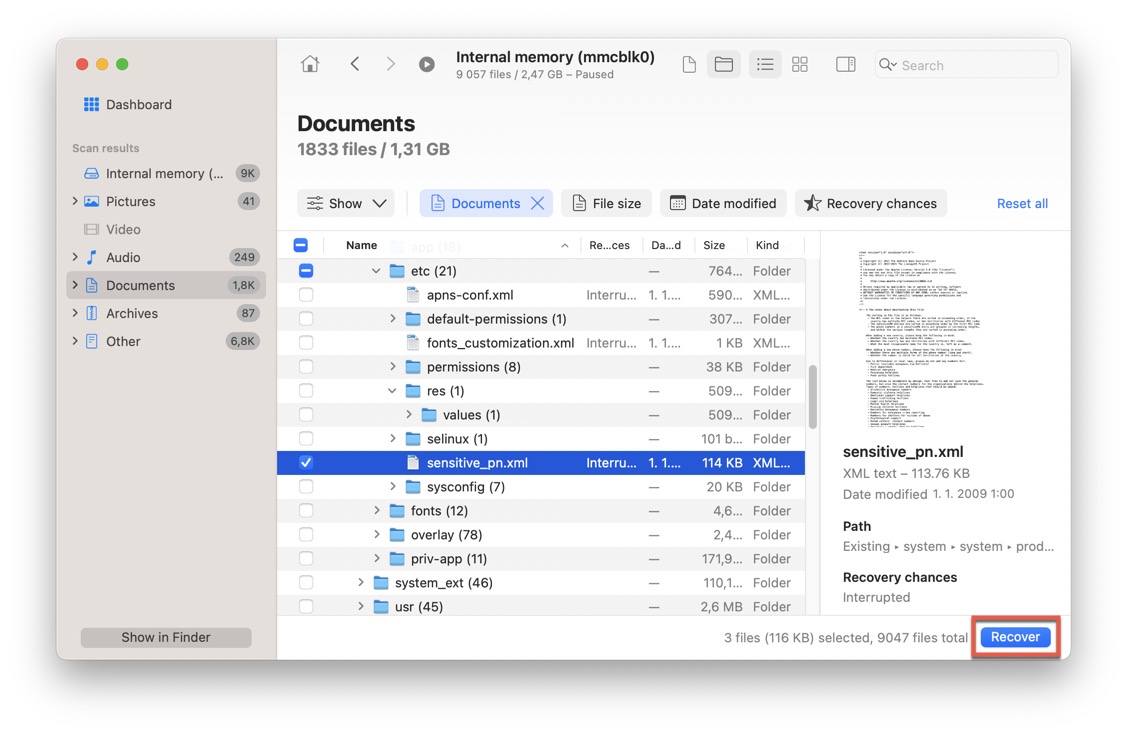Check the usr (45) checkbox
This screenshot has width=1127, height=734.
coord(306,607)
